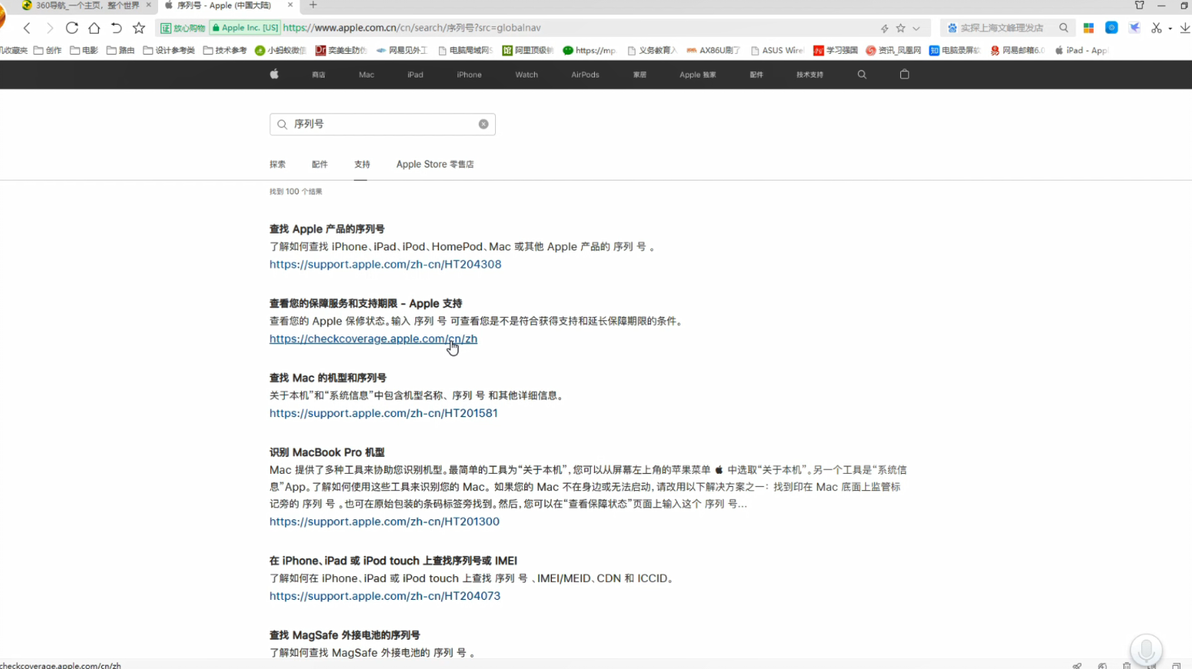Switch to the 探索 results tab
This screenshot has height=669, width=1192.
pyautogui.click(x=277, y=164)
